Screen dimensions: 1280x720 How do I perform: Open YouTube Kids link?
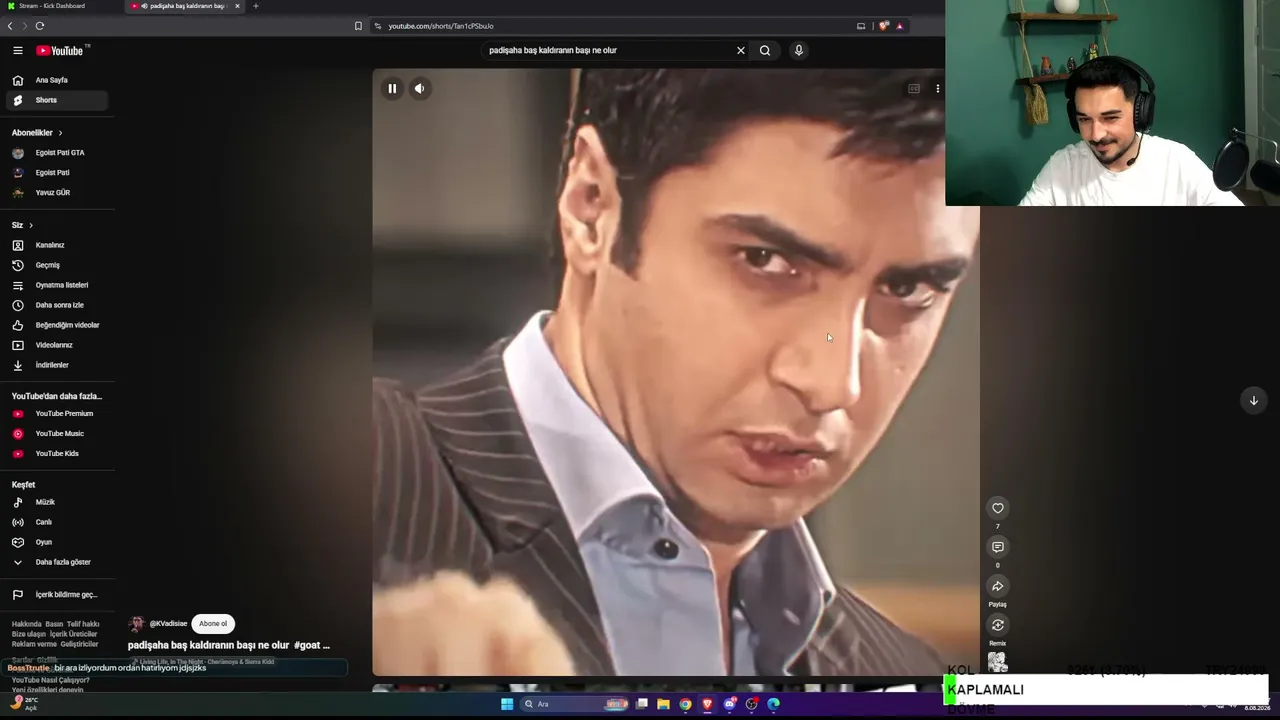pyautogui.click(x=57, y=454)
